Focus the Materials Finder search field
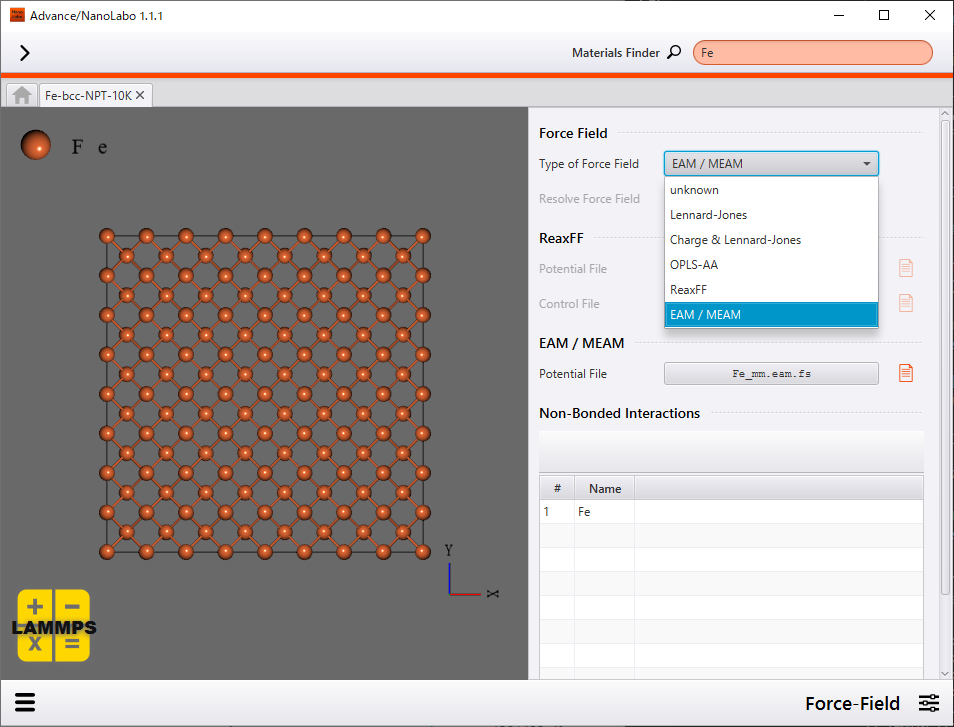Viewport: 954px width, 727px height. pos(812,53)
